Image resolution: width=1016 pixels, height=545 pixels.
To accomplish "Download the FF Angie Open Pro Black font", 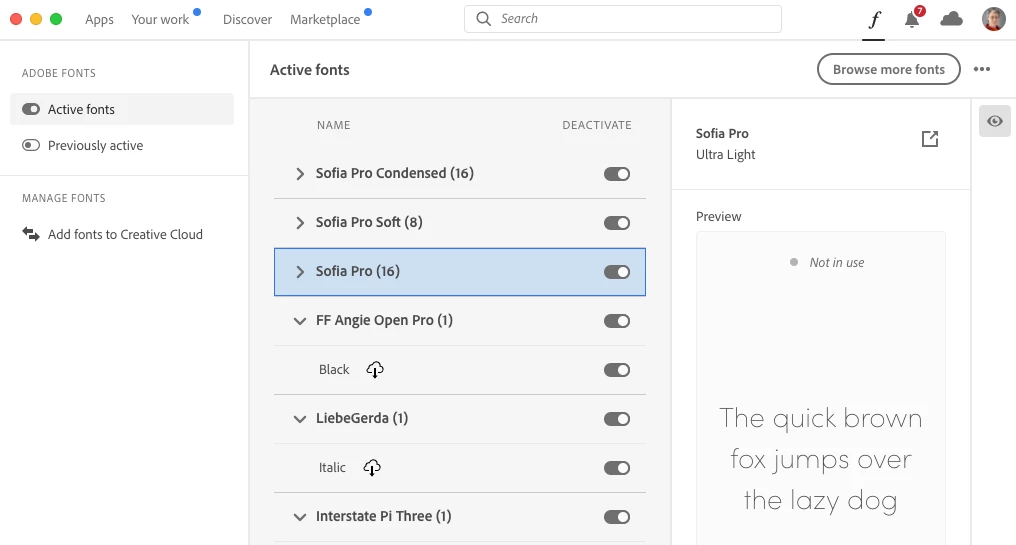I will [375, 369].
